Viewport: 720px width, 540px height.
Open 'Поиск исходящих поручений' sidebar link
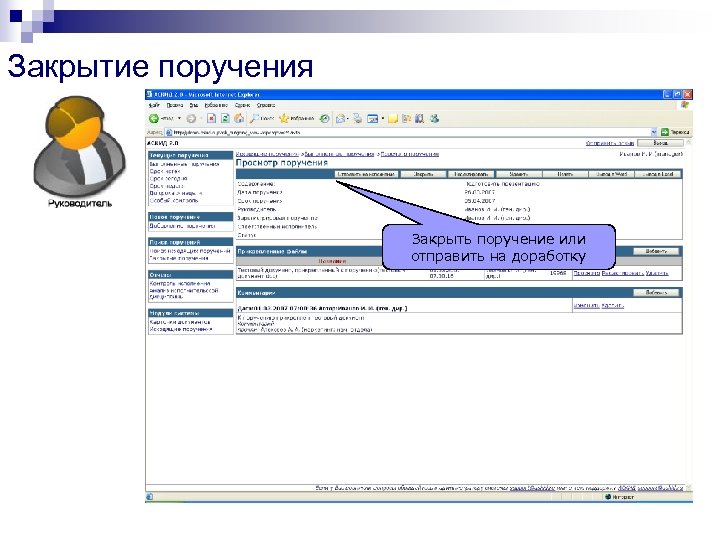pos(190,251)
